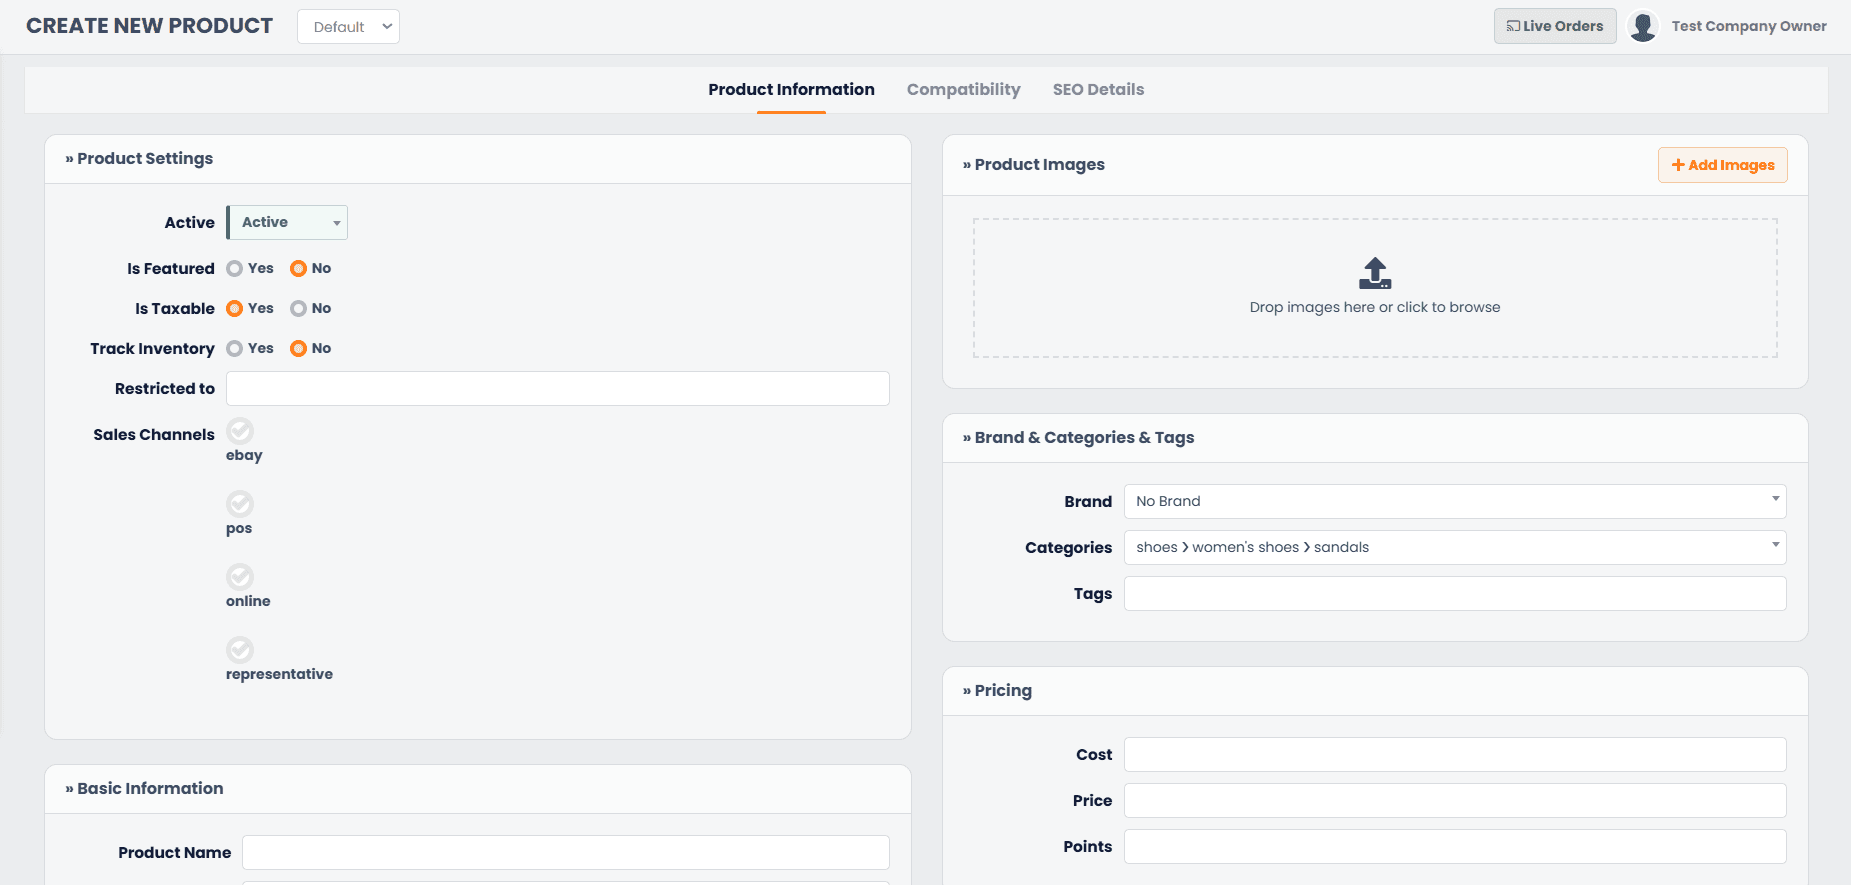Open the Brand dropdown
This screenshot has width=1851, height=885.
click(1454, 501)
